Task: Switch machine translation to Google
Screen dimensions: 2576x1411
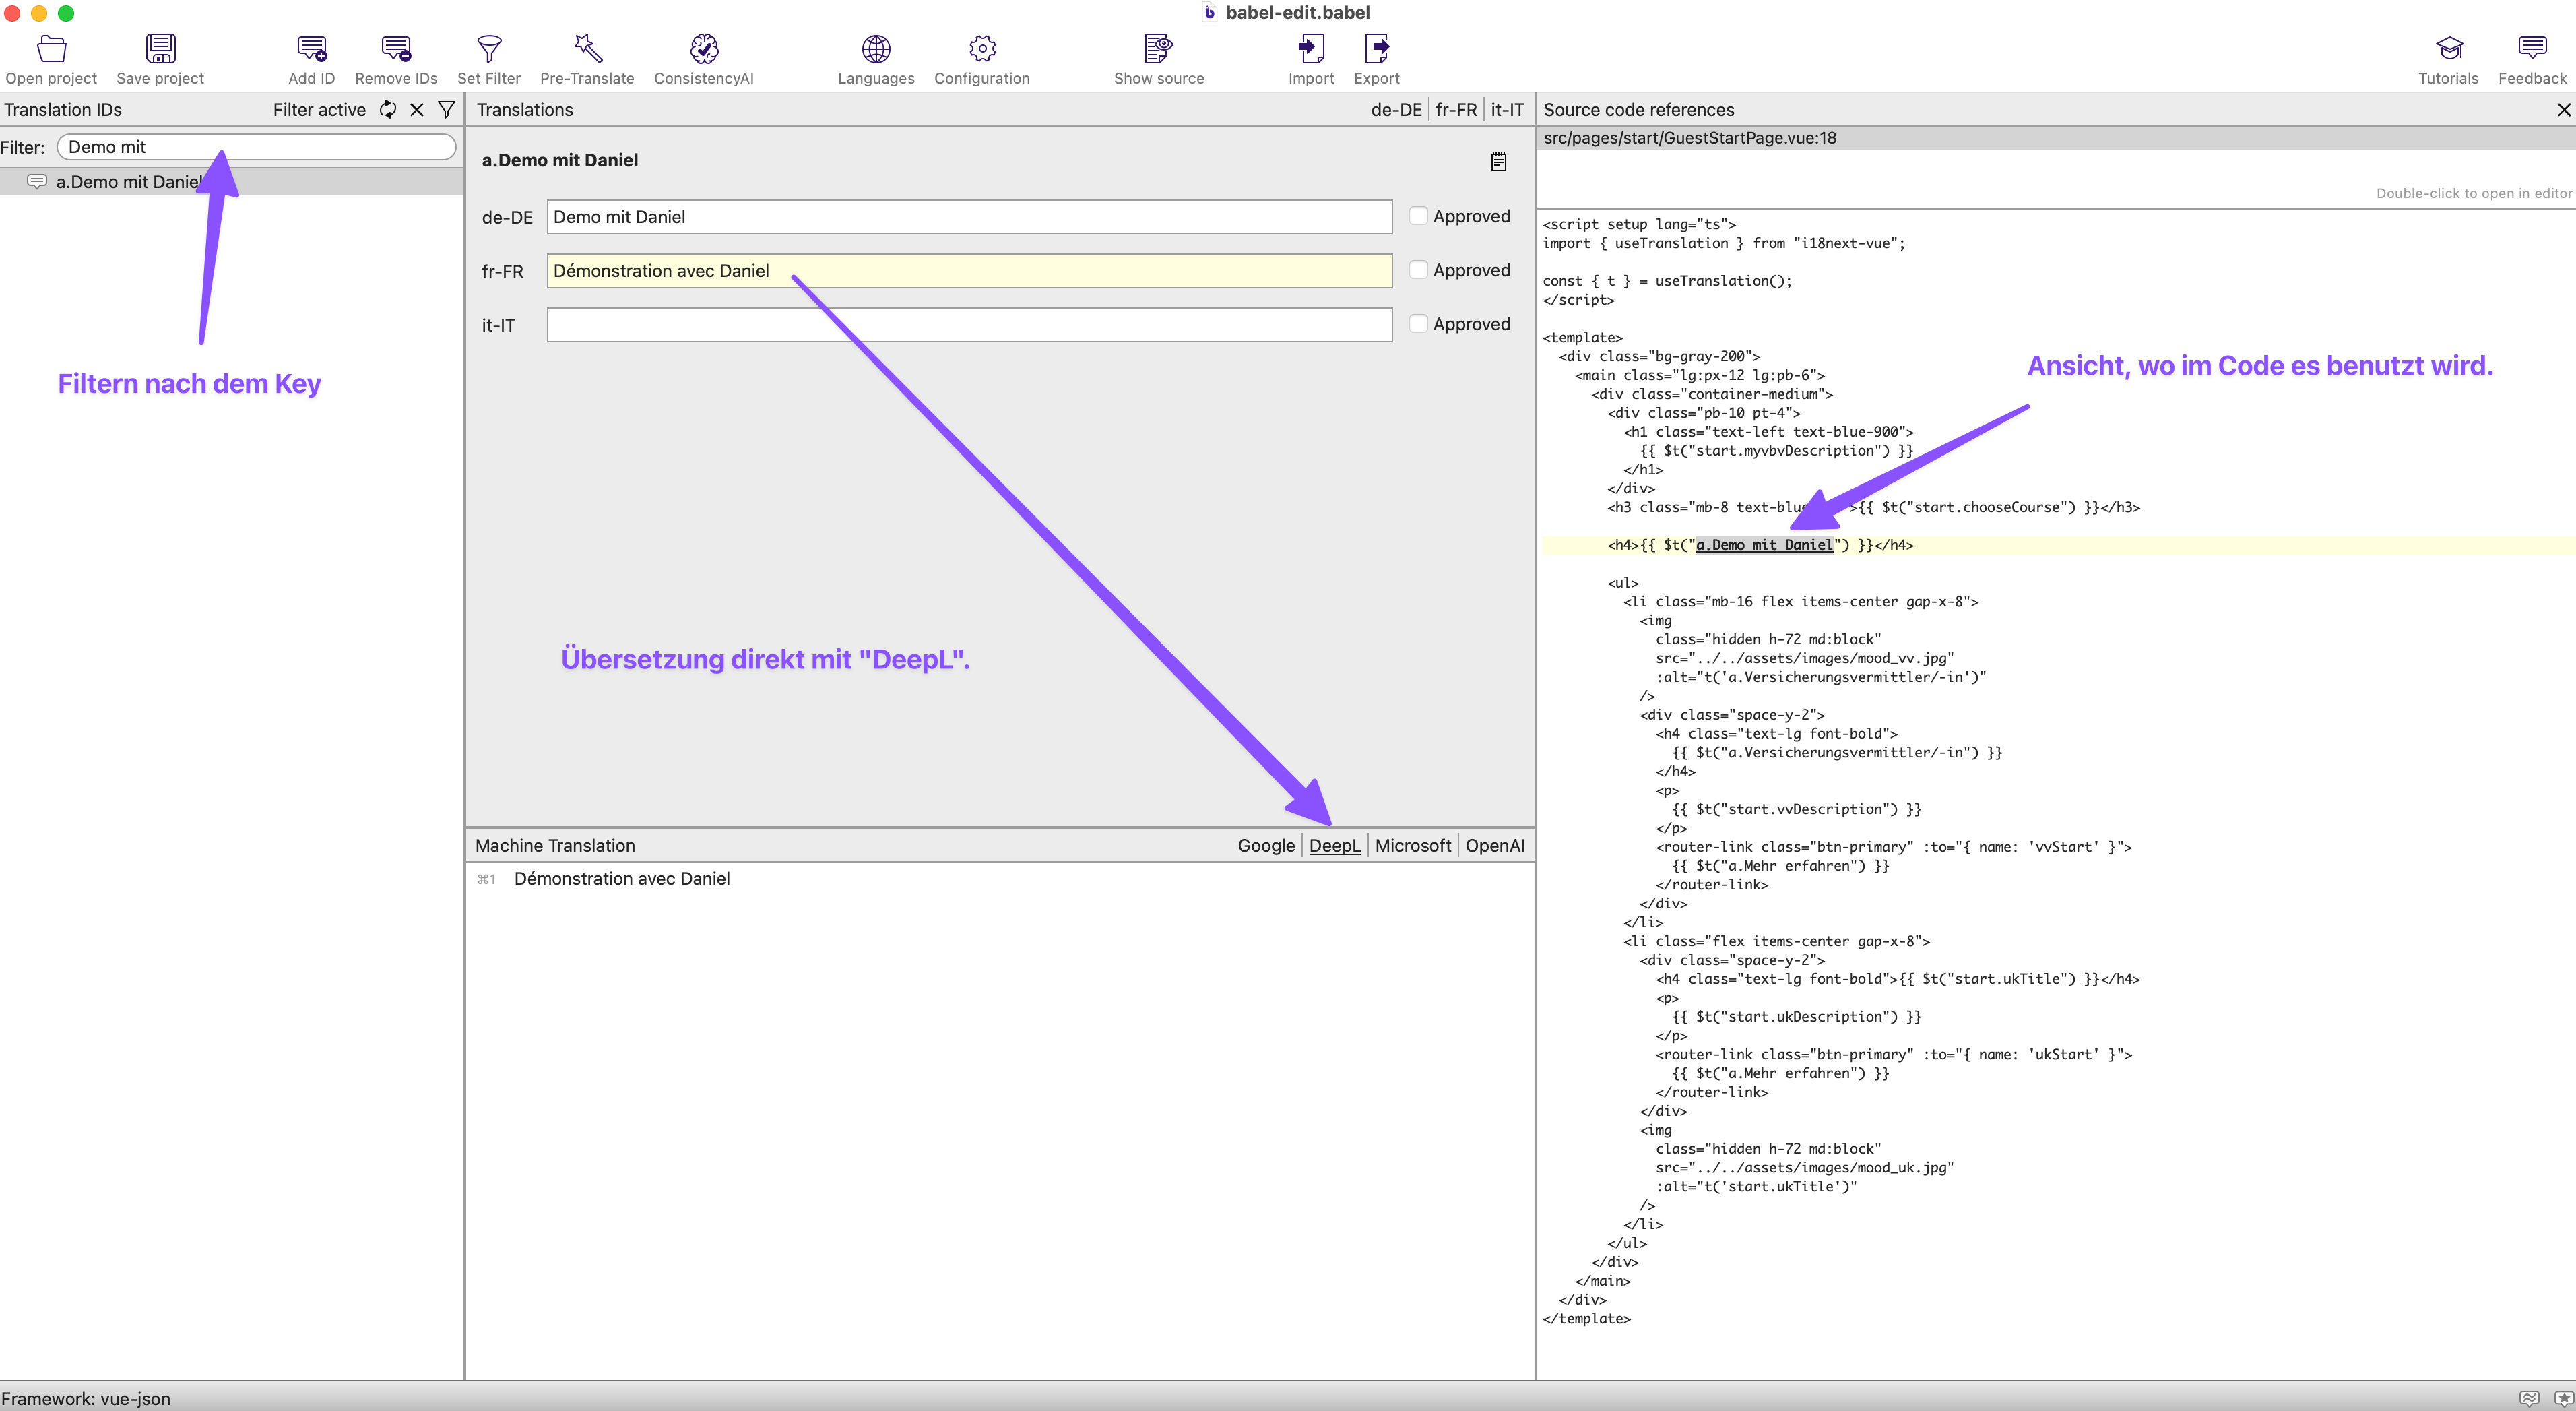Action: (1265, 845)
